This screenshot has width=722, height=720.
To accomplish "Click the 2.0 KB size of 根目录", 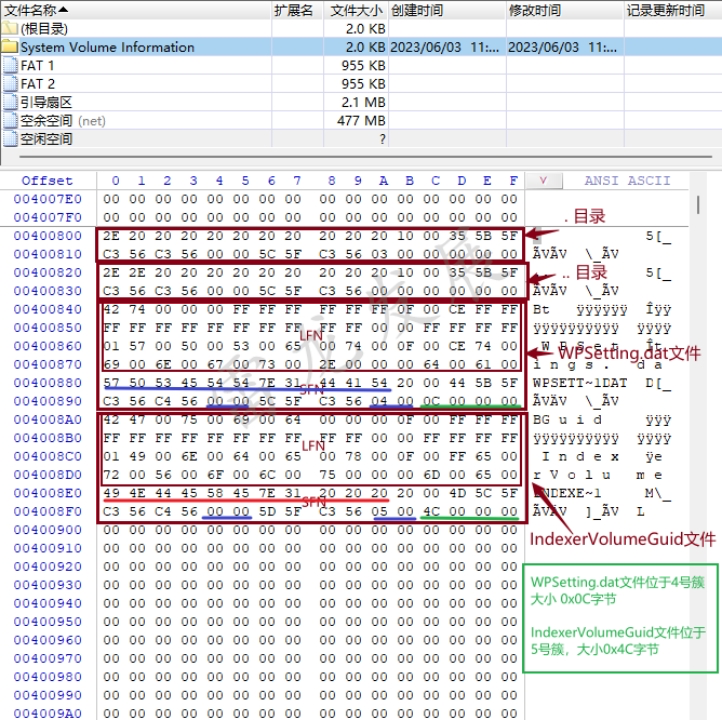I will (x=366, y=29).
